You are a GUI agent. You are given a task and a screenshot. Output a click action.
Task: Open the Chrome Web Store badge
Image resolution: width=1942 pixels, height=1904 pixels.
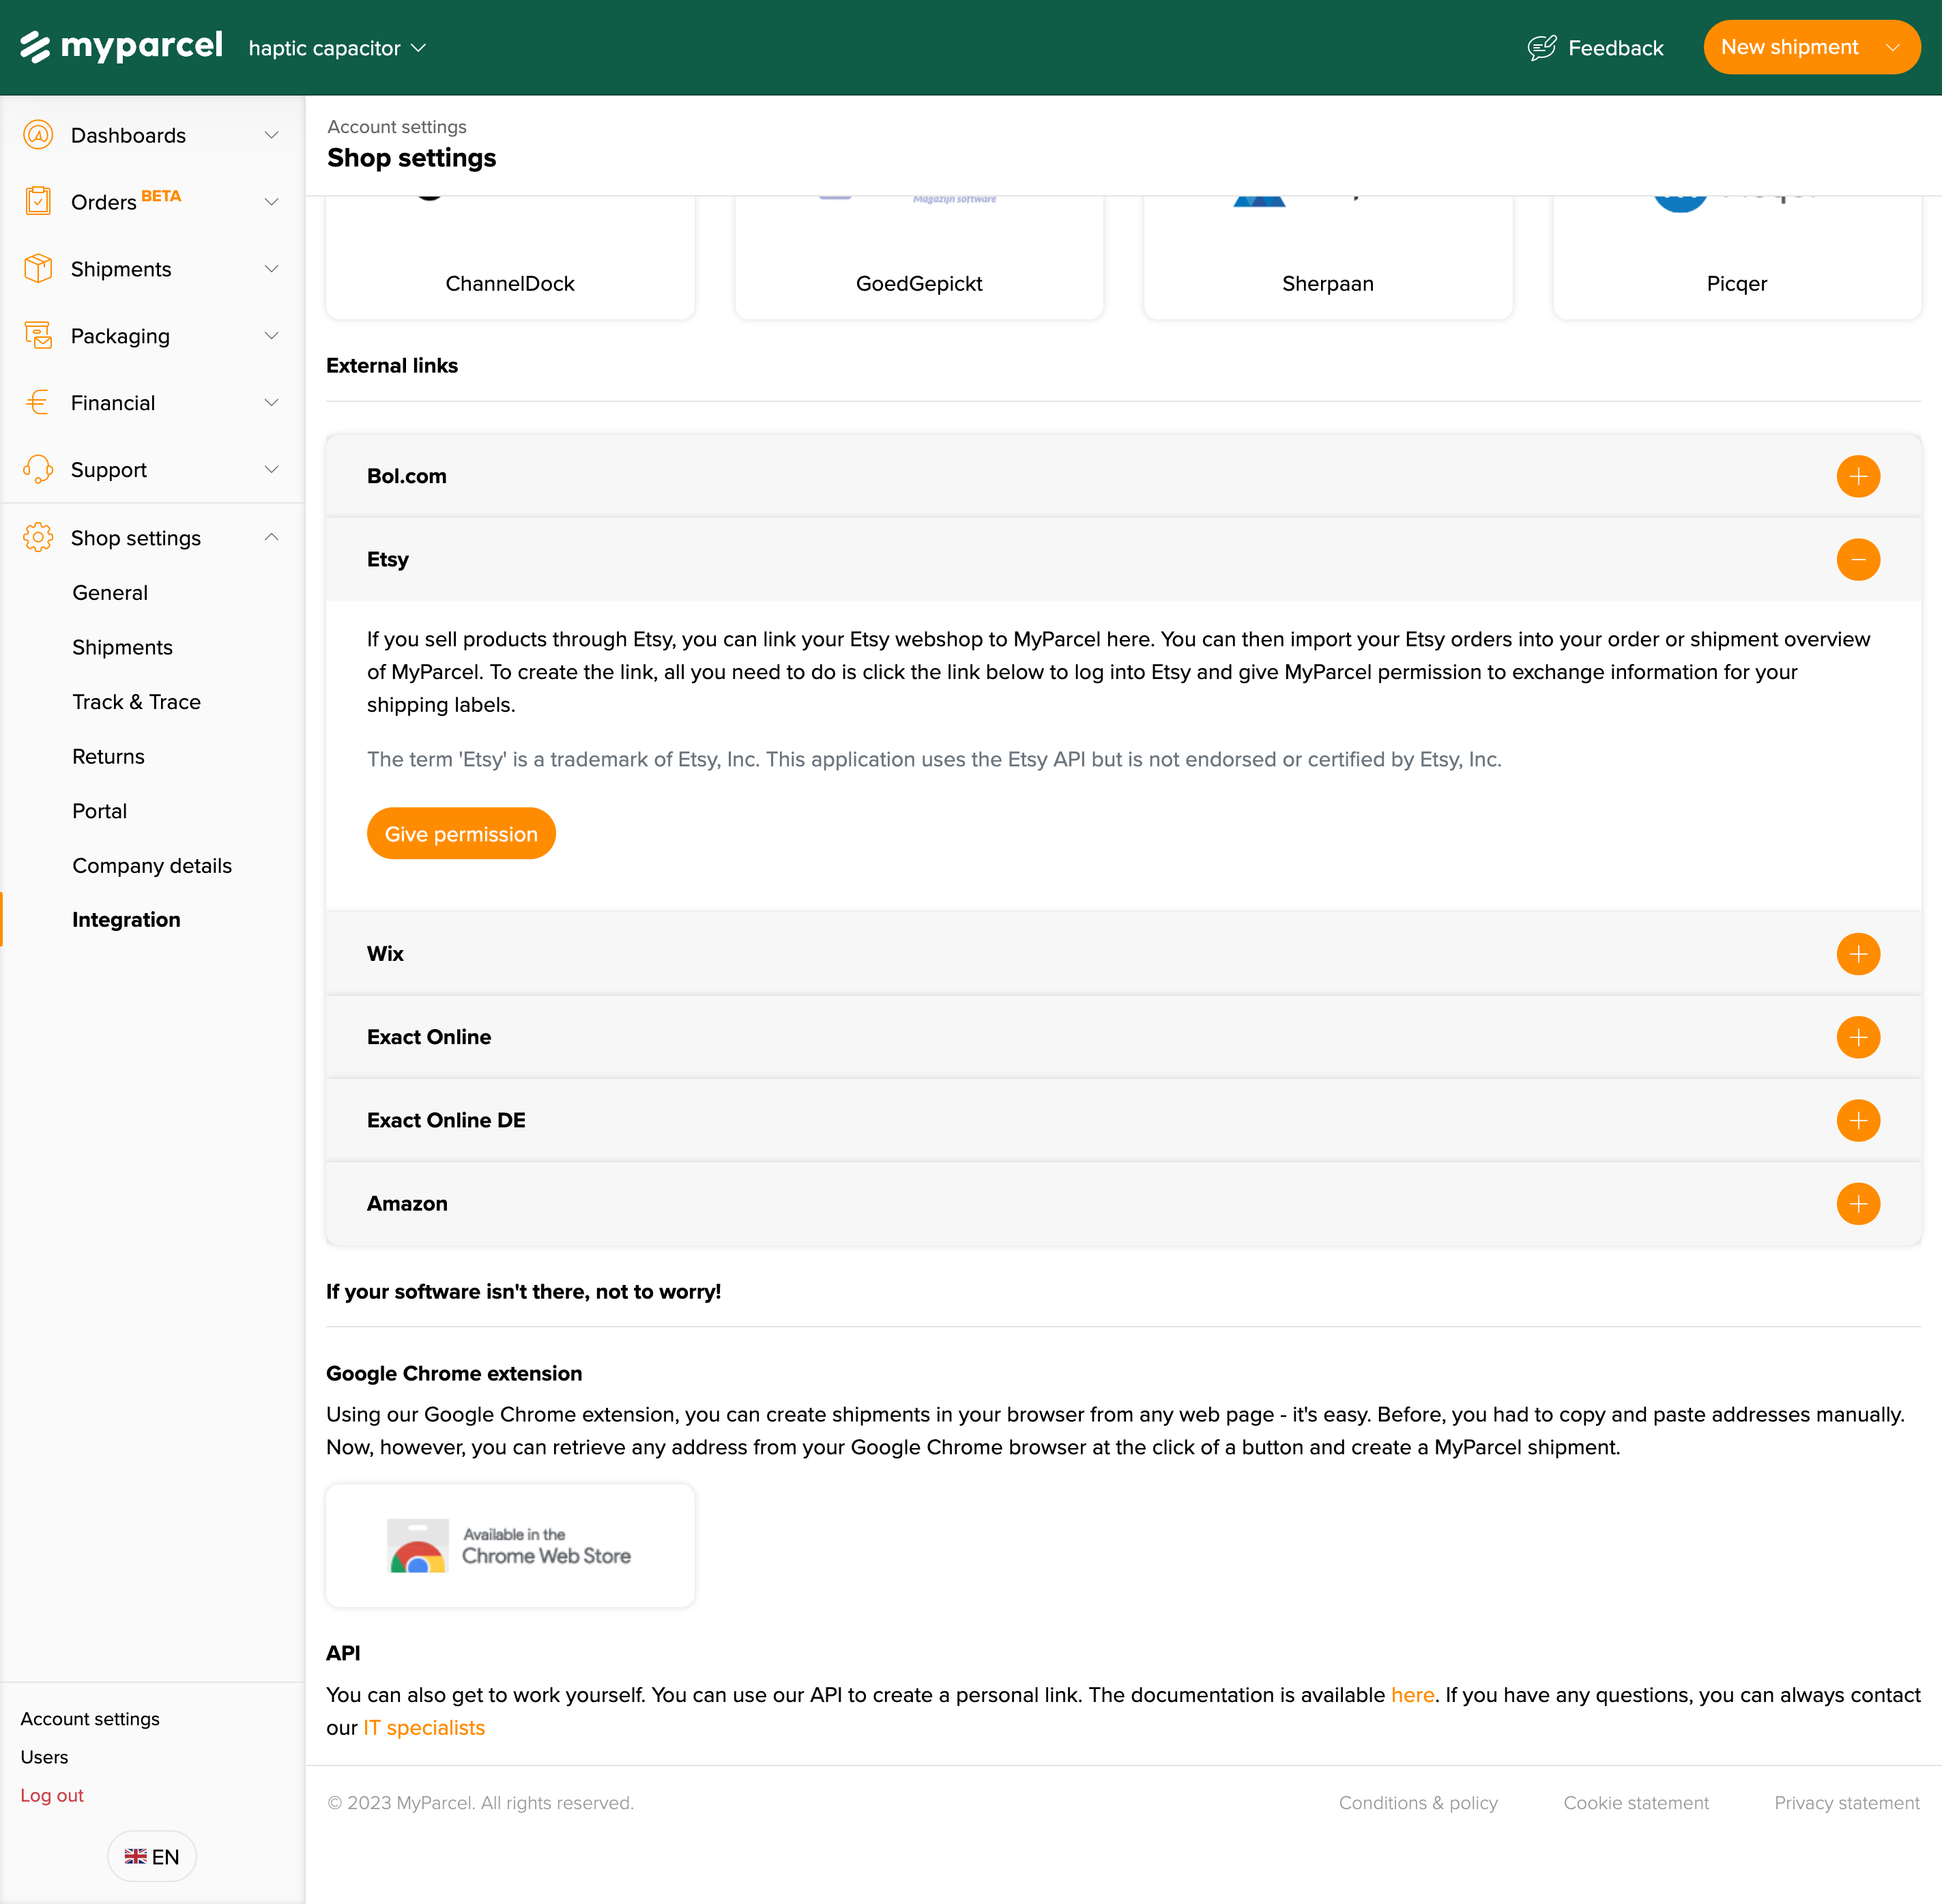[510, 1546]
